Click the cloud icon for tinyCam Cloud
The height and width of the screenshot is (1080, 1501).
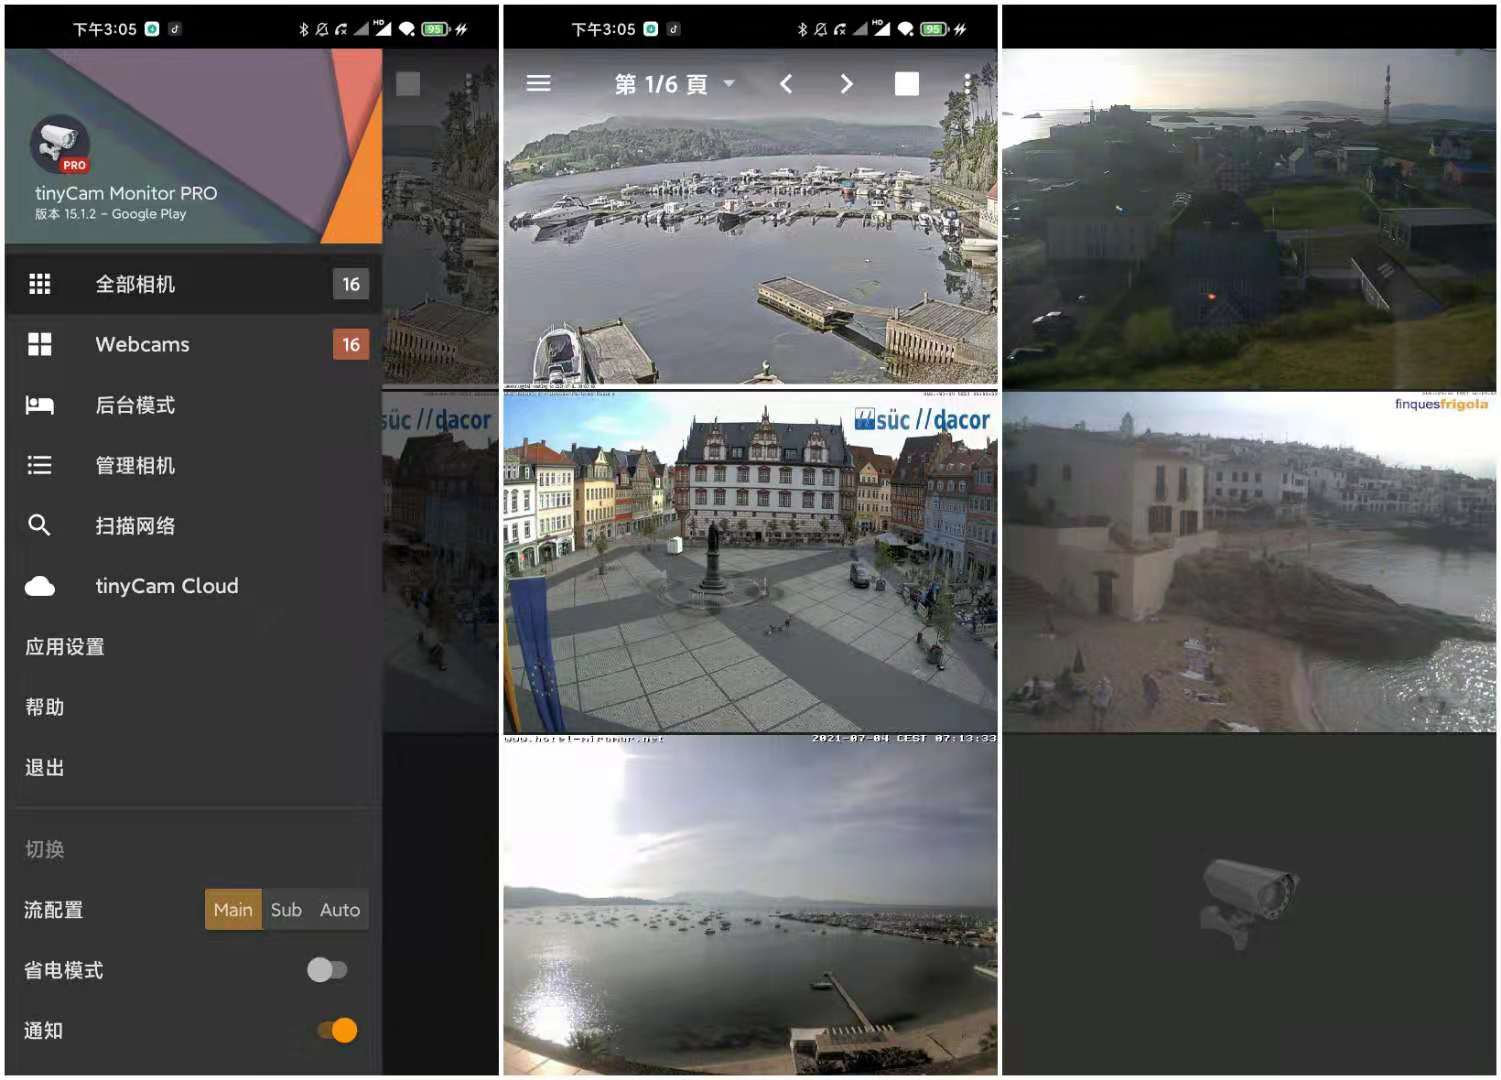[40, 586]
